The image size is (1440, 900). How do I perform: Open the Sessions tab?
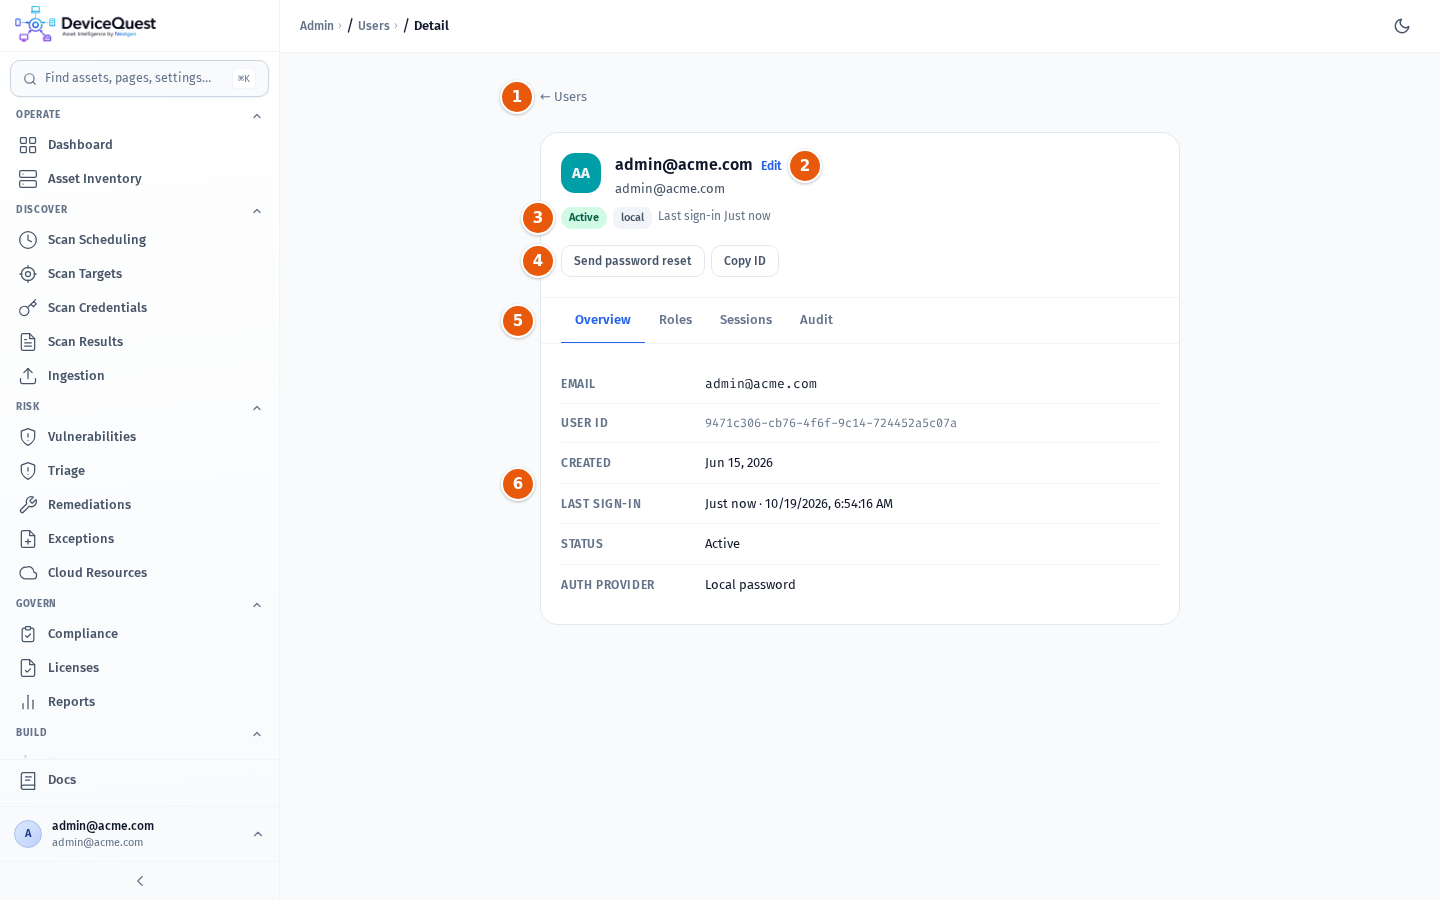coord(746,320)
